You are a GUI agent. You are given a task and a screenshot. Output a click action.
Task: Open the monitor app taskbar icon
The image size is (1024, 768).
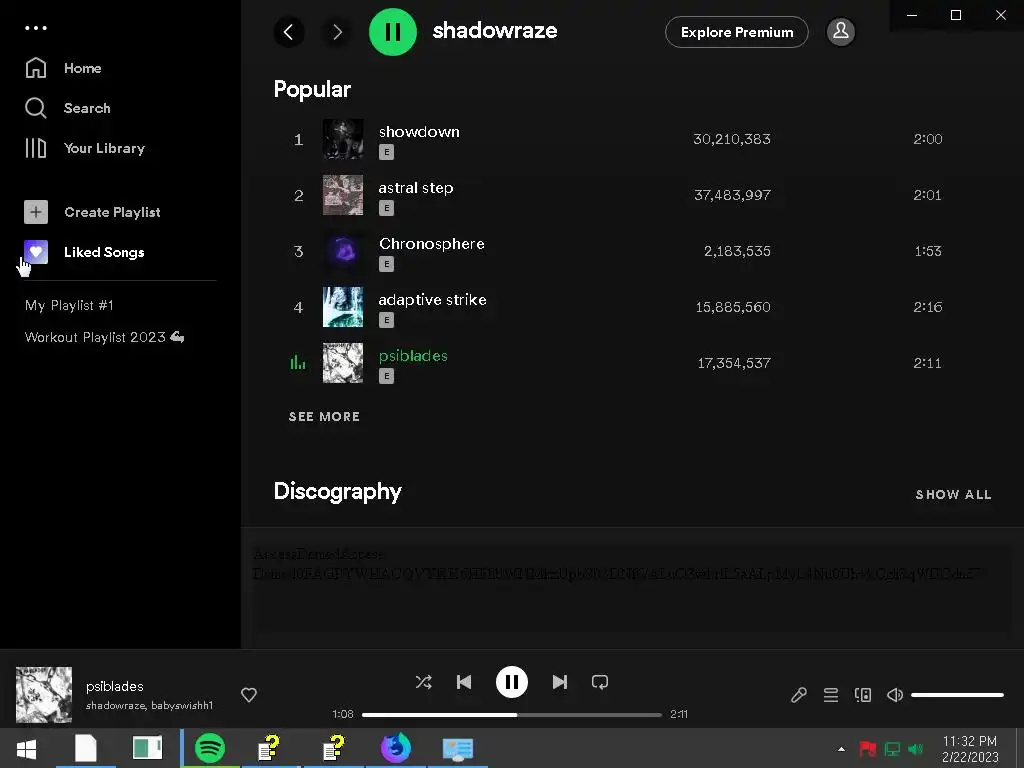click(458, 749)
